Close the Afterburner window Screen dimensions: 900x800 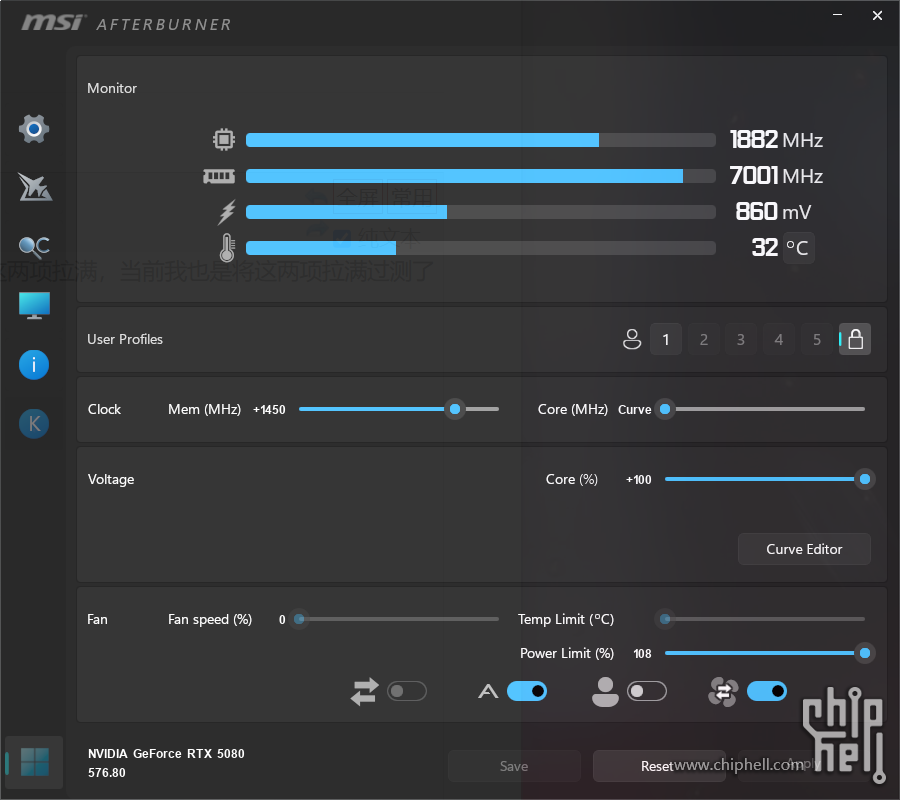(877, 15)
